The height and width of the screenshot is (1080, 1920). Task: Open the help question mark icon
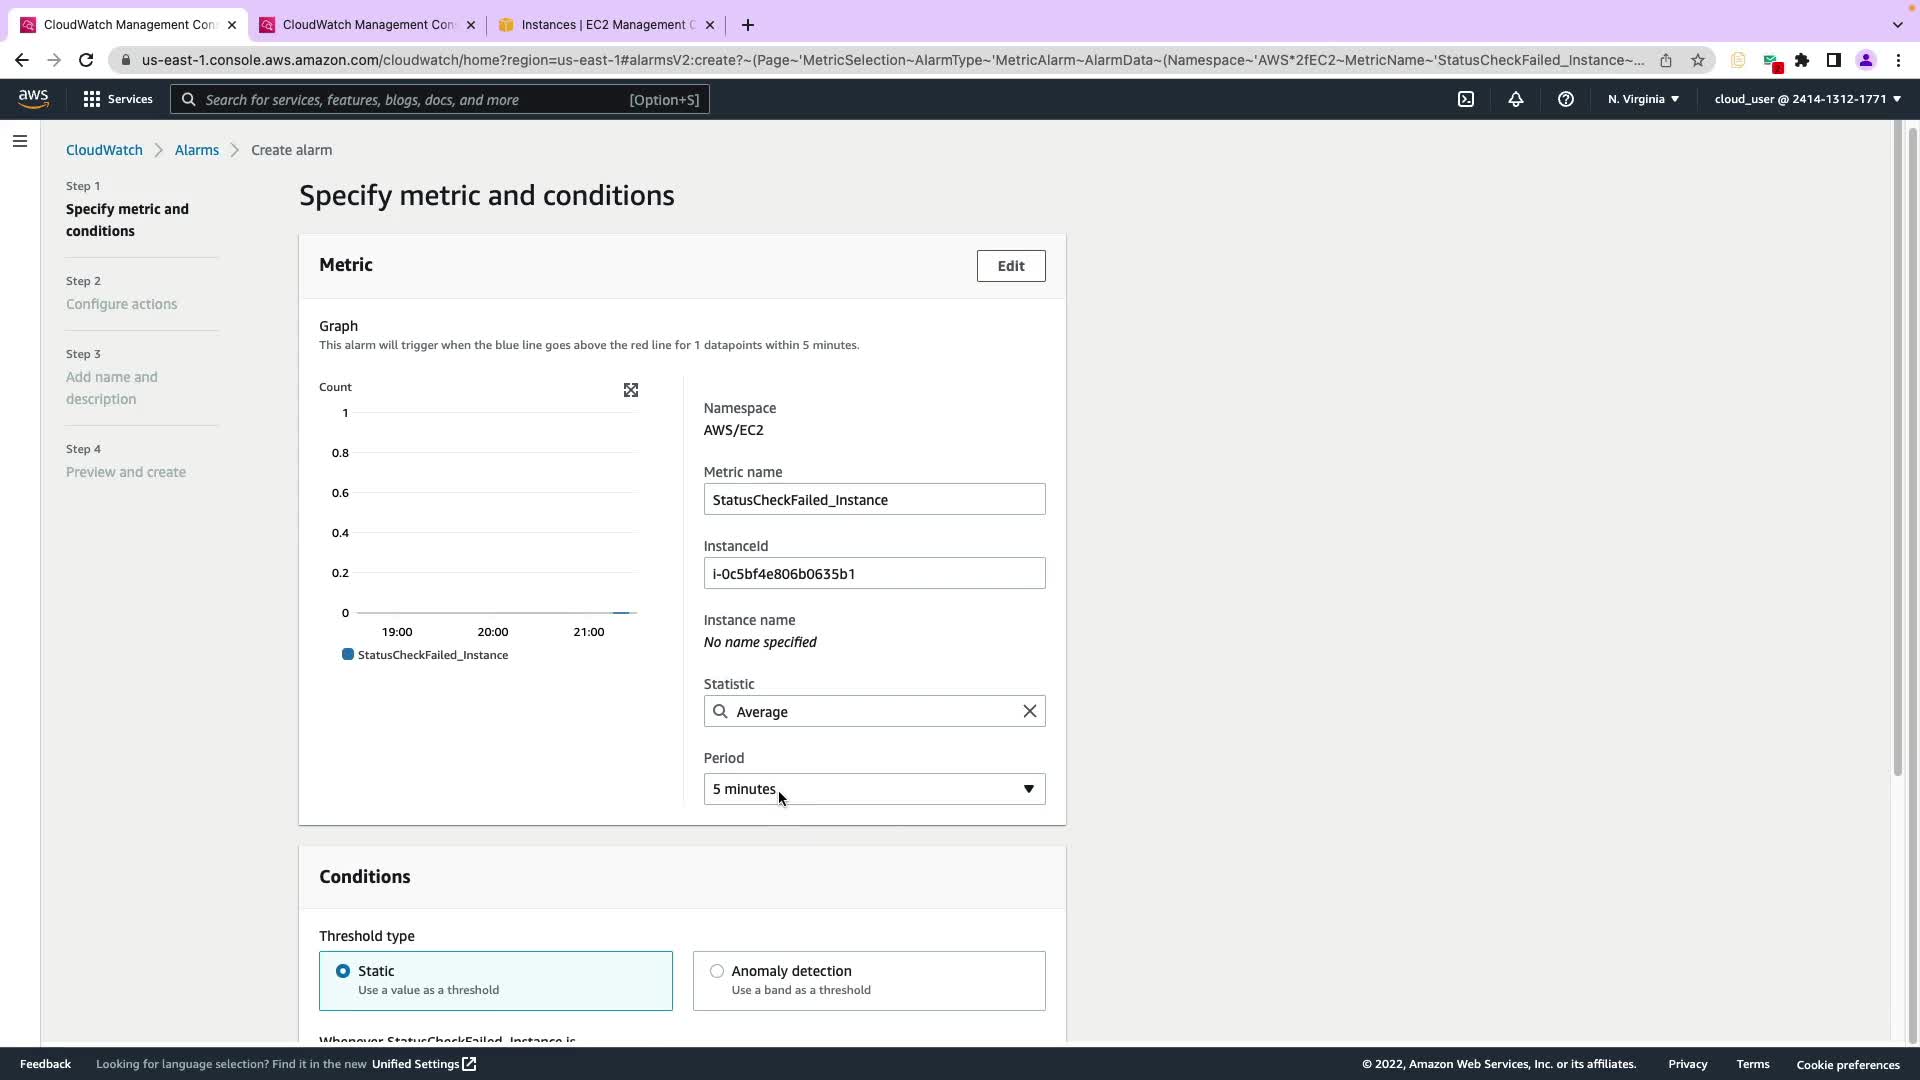tap(1565, 99)
